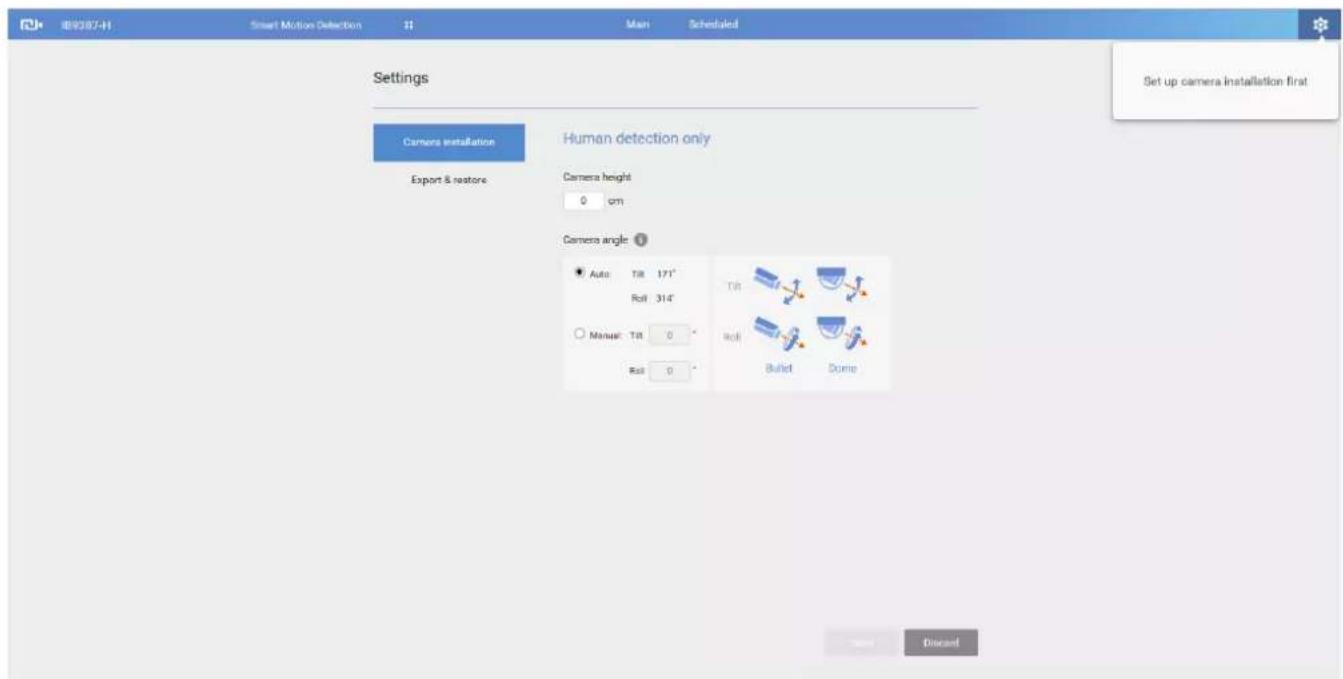Open the Export & restore section

point(449,181)
